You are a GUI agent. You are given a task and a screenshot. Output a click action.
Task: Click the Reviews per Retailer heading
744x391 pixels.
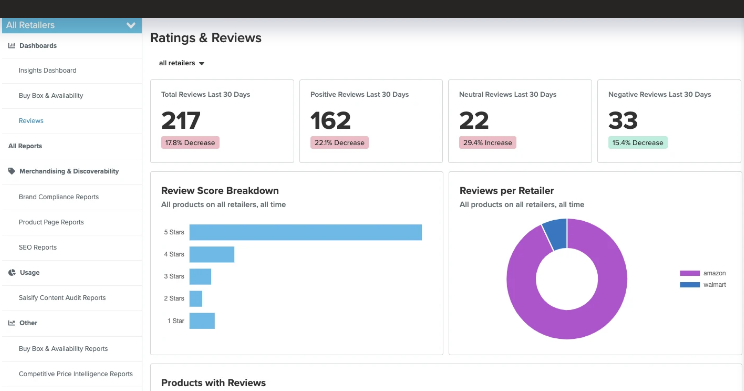506,191
